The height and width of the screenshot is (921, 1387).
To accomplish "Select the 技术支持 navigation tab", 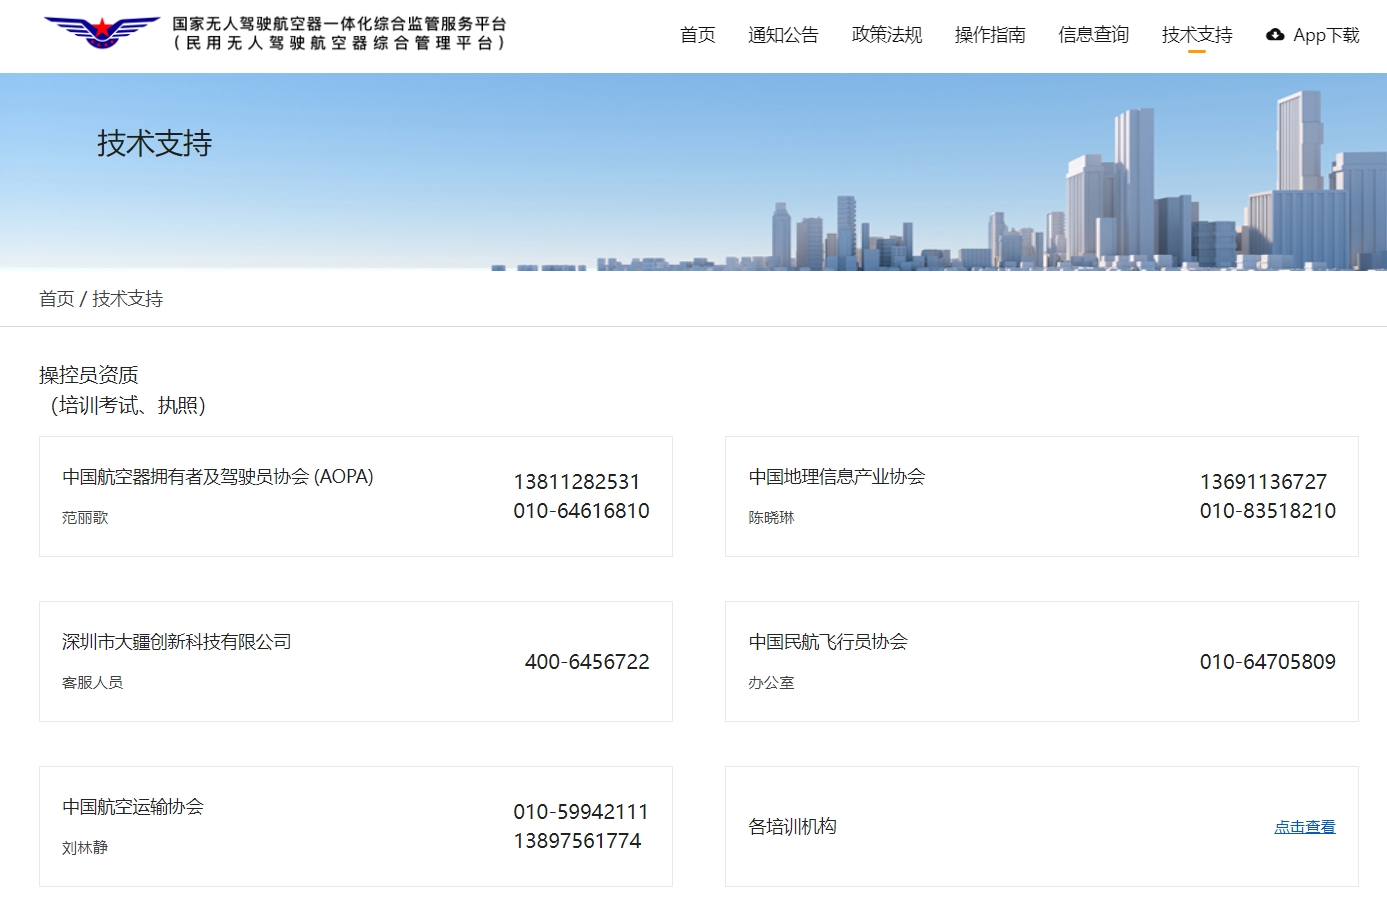I will pyautogui.click(x=1197, y=35).
